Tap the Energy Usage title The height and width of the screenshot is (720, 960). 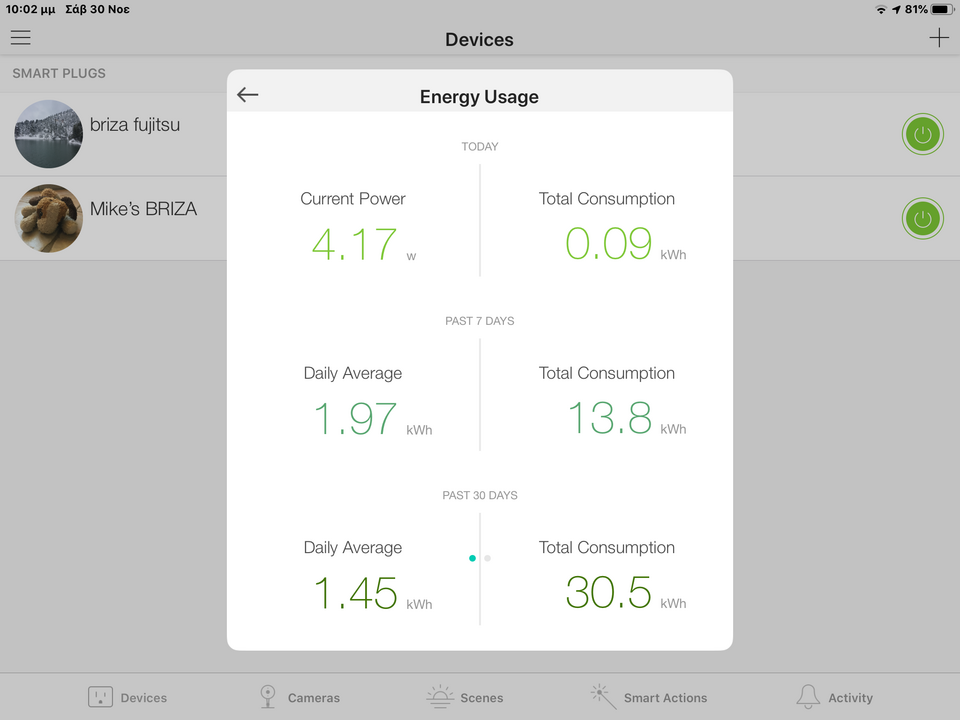point(479,97)
